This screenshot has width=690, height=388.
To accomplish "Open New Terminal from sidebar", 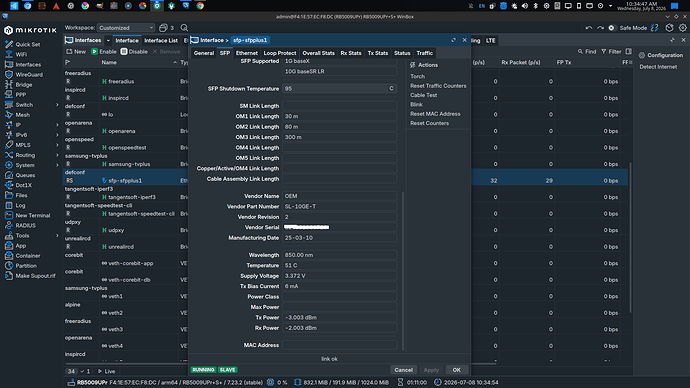I will coord(33,216).
